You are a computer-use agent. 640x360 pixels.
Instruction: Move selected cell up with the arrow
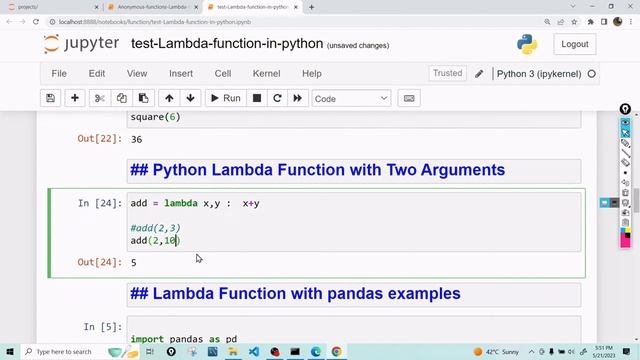pyautogui.click(x=169, y=98)
